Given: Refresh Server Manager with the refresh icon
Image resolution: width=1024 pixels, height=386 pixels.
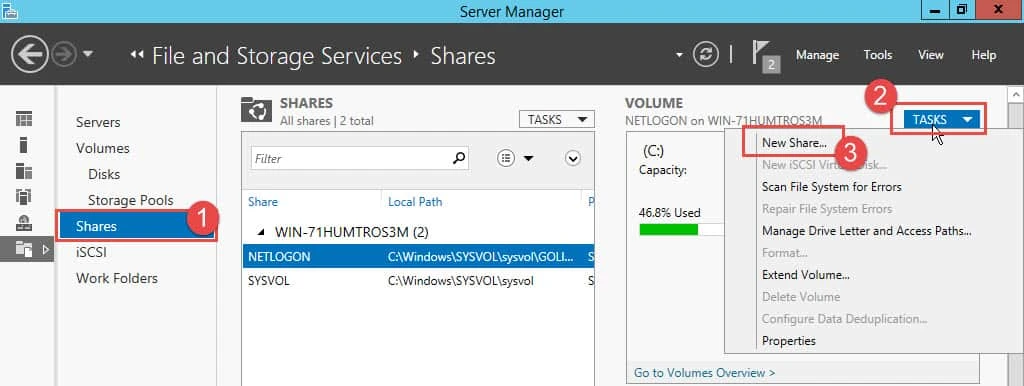Looking at the screenshot, I should click(x=705, y=55).
